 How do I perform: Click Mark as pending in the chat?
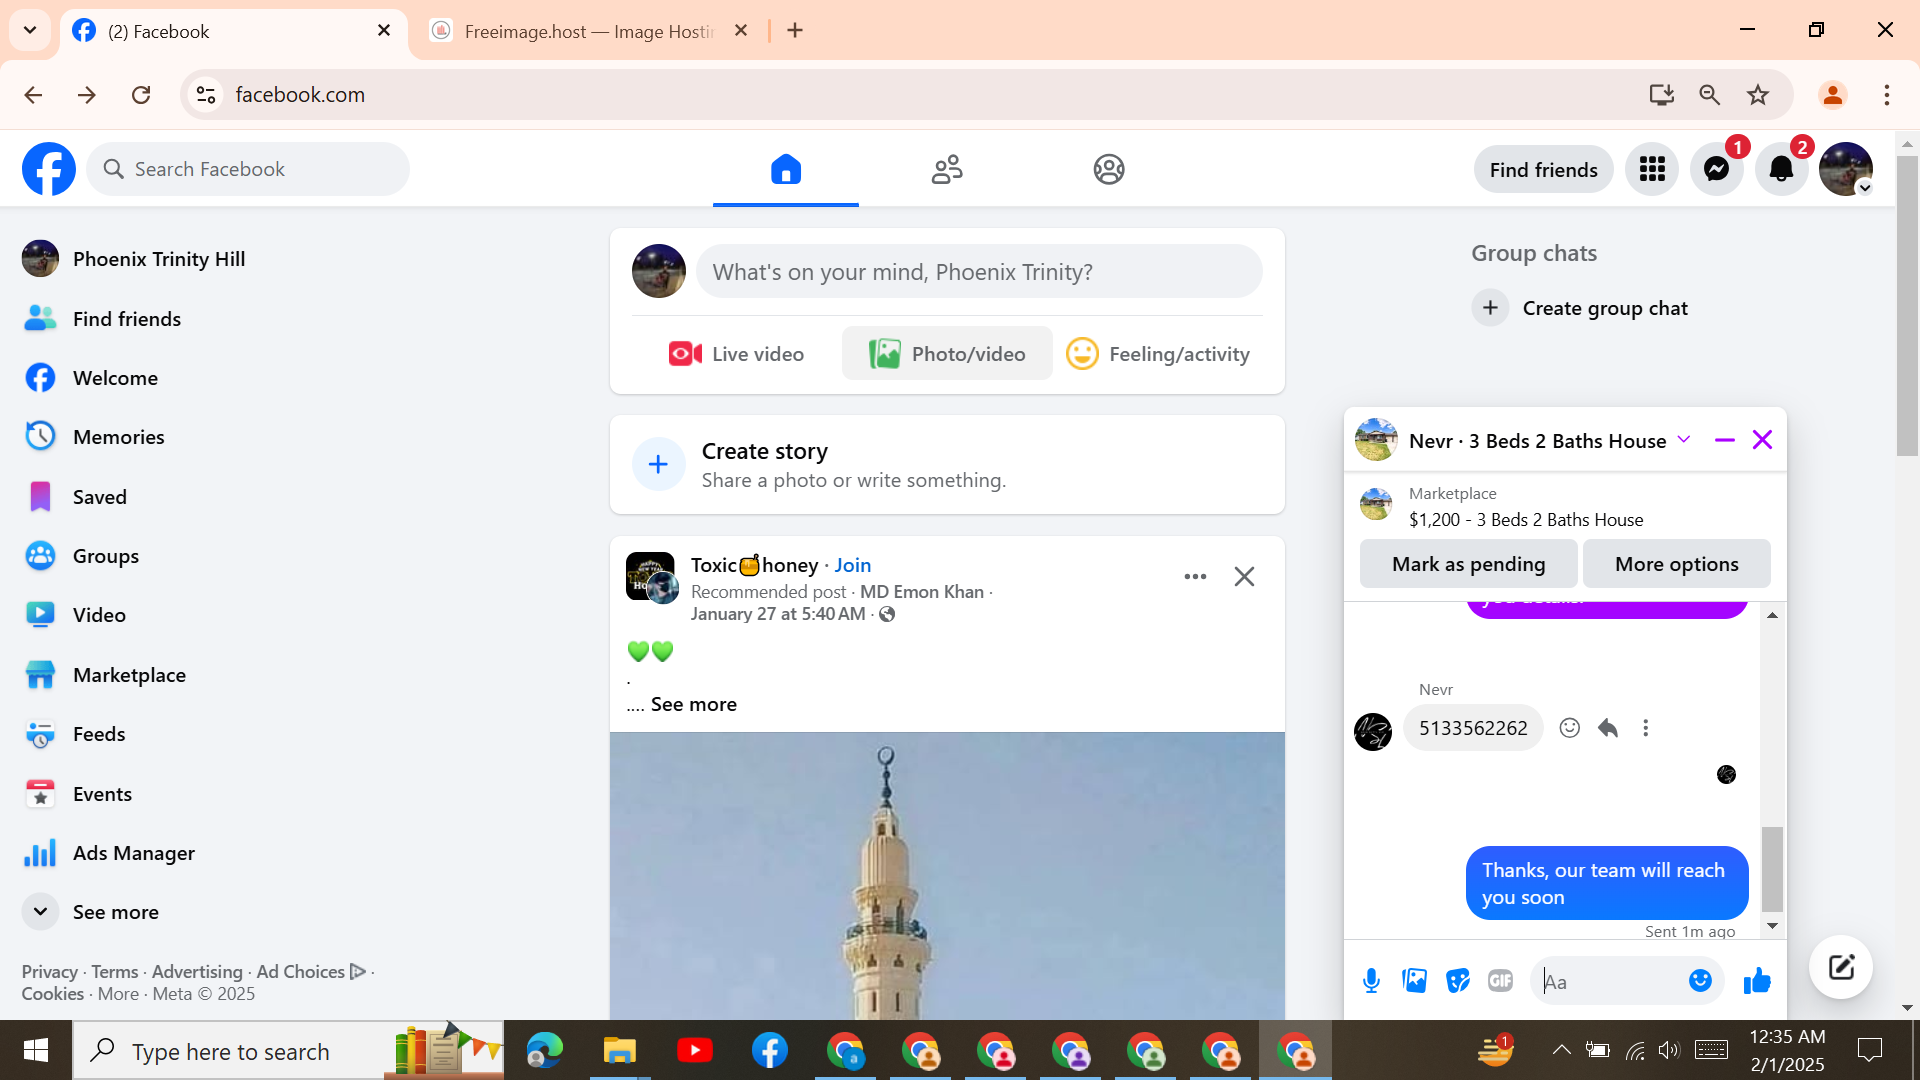pos(1468,564)
